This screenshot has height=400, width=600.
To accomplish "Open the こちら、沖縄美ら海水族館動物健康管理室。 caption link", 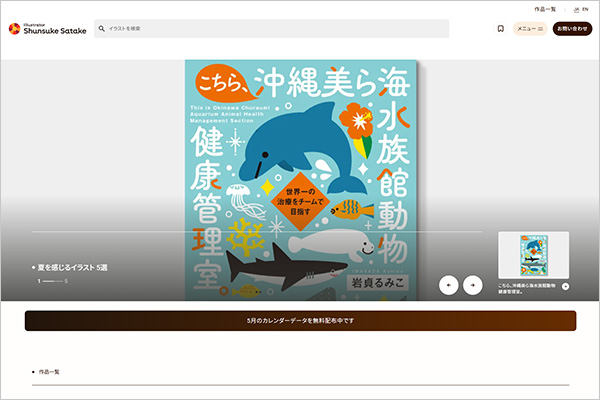I will (527, 289).
